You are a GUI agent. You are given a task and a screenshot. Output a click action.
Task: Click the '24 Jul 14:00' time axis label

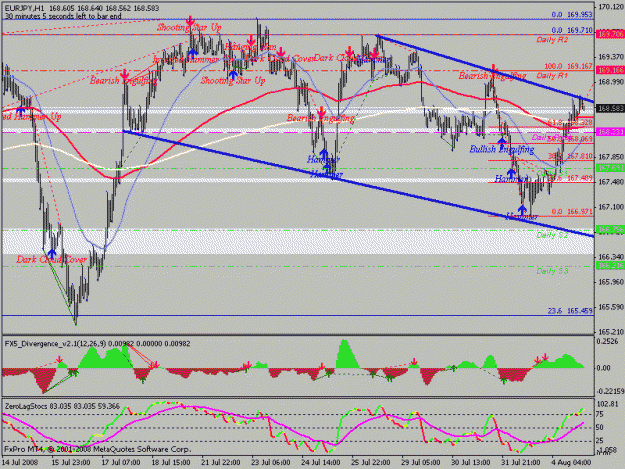(321, 462)
